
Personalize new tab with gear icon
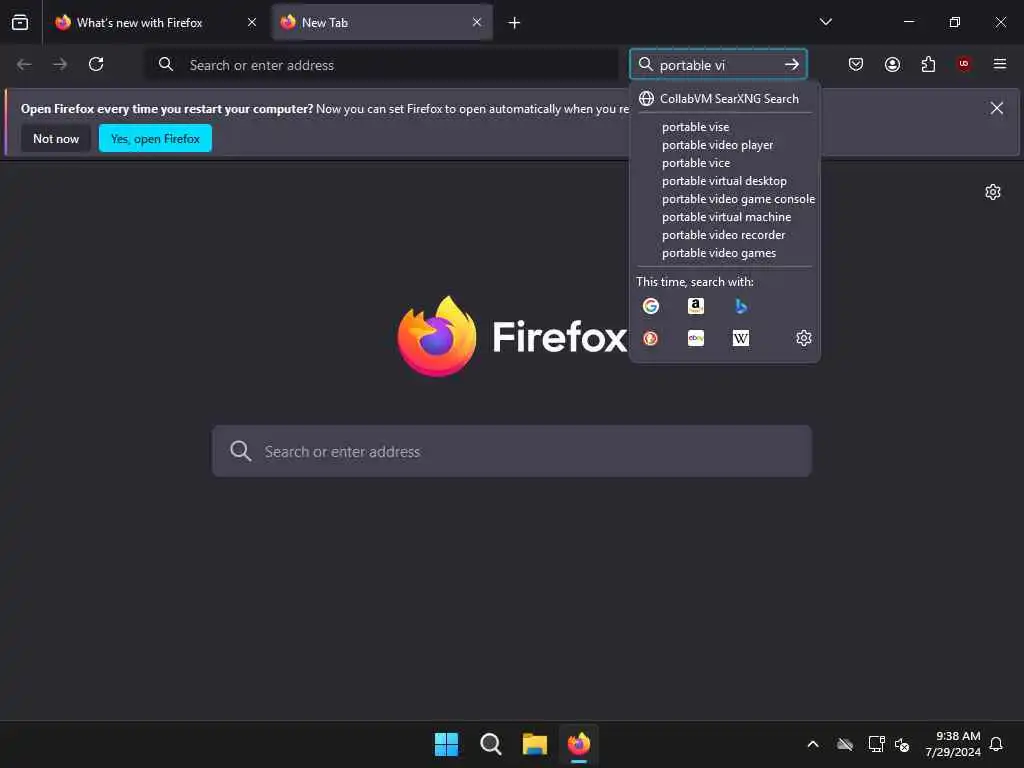pos(993,192)
